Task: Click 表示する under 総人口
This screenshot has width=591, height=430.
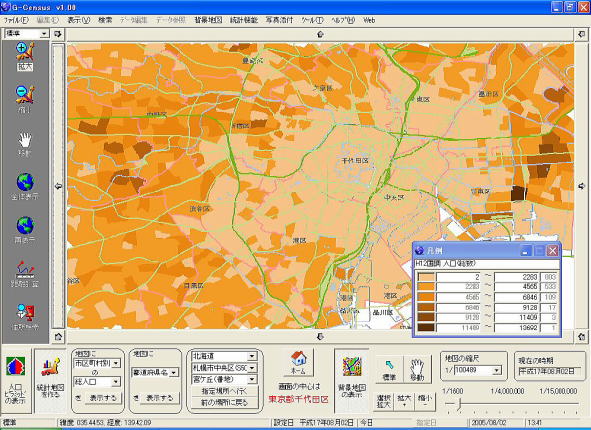Action: (x=103, y=398)
